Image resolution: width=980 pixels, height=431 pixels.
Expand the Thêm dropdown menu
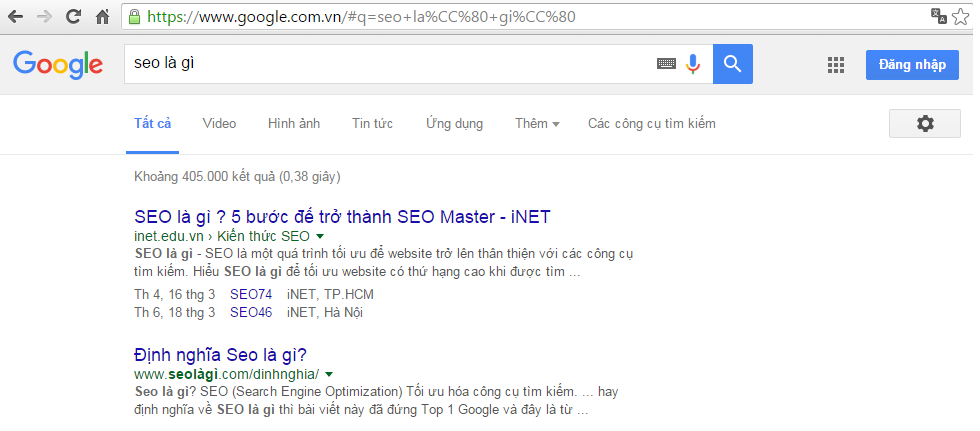click(x=537, y=124)
